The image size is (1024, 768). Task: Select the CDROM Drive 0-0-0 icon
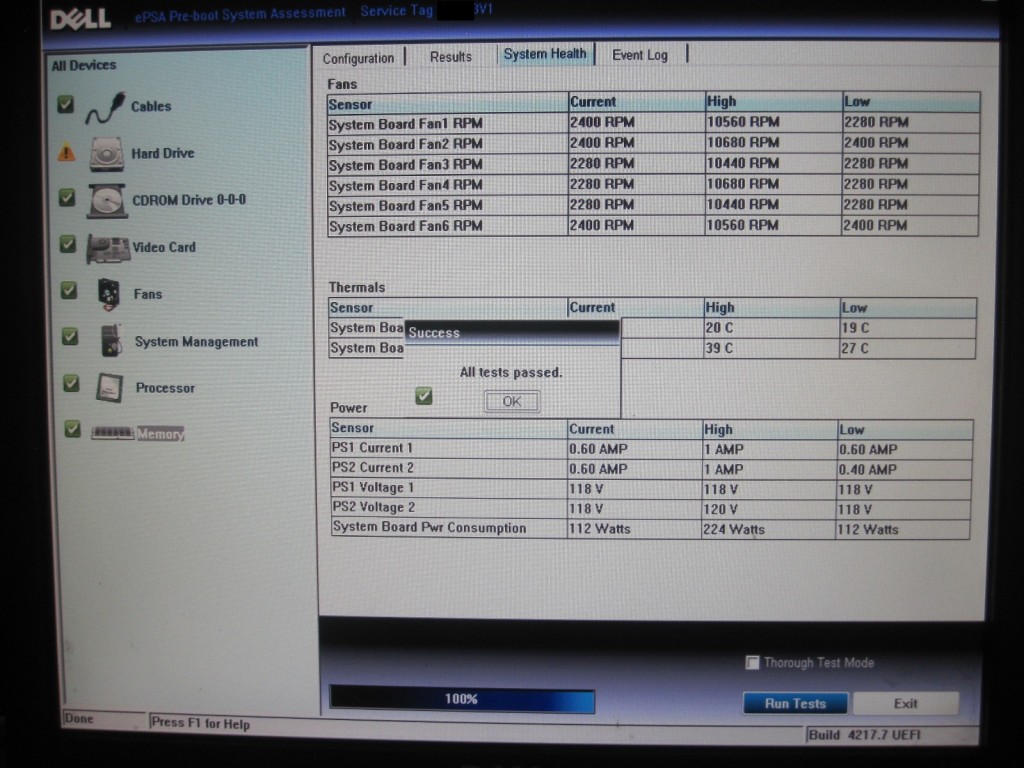point(106,200)
